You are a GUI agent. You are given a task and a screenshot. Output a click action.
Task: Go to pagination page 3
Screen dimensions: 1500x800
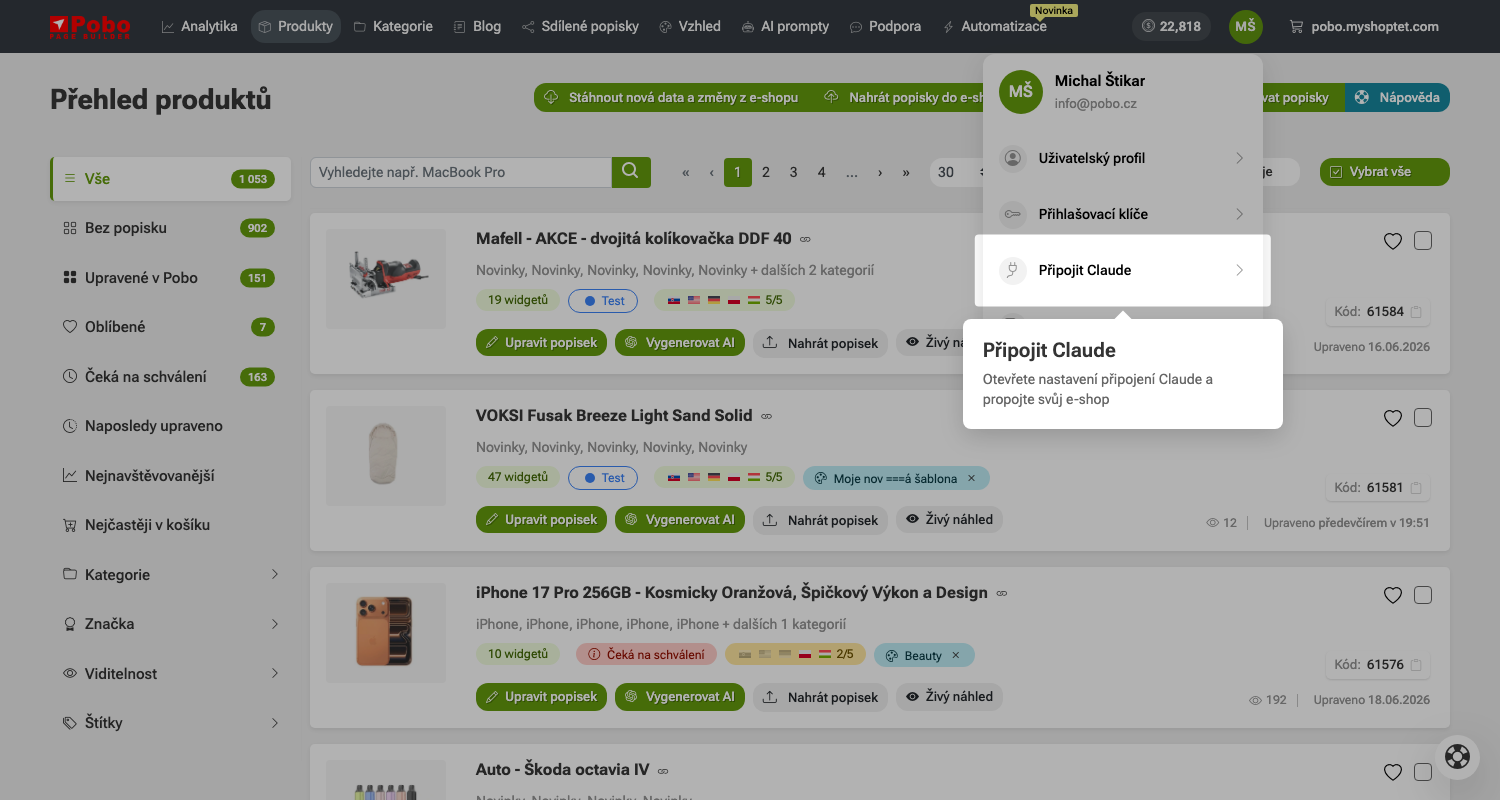coord(793,172)
